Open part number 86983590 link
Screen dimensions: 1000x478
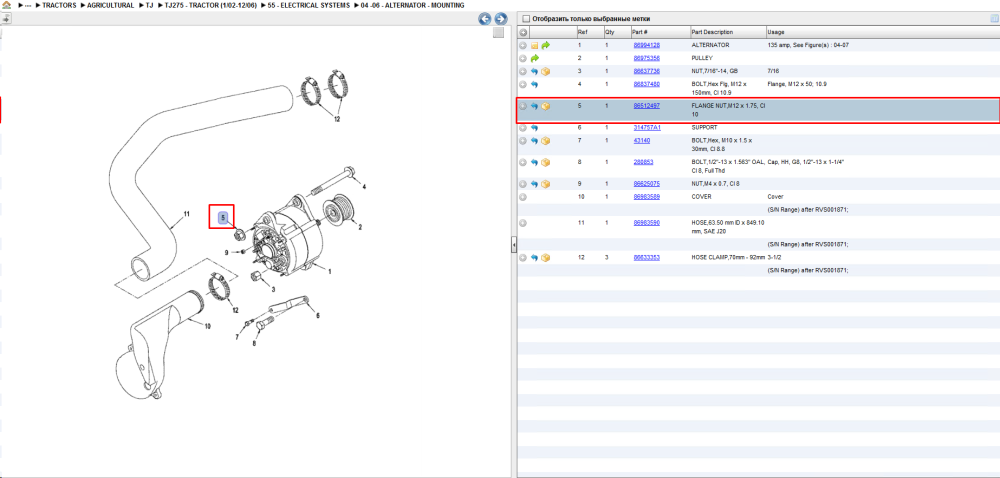646,222
